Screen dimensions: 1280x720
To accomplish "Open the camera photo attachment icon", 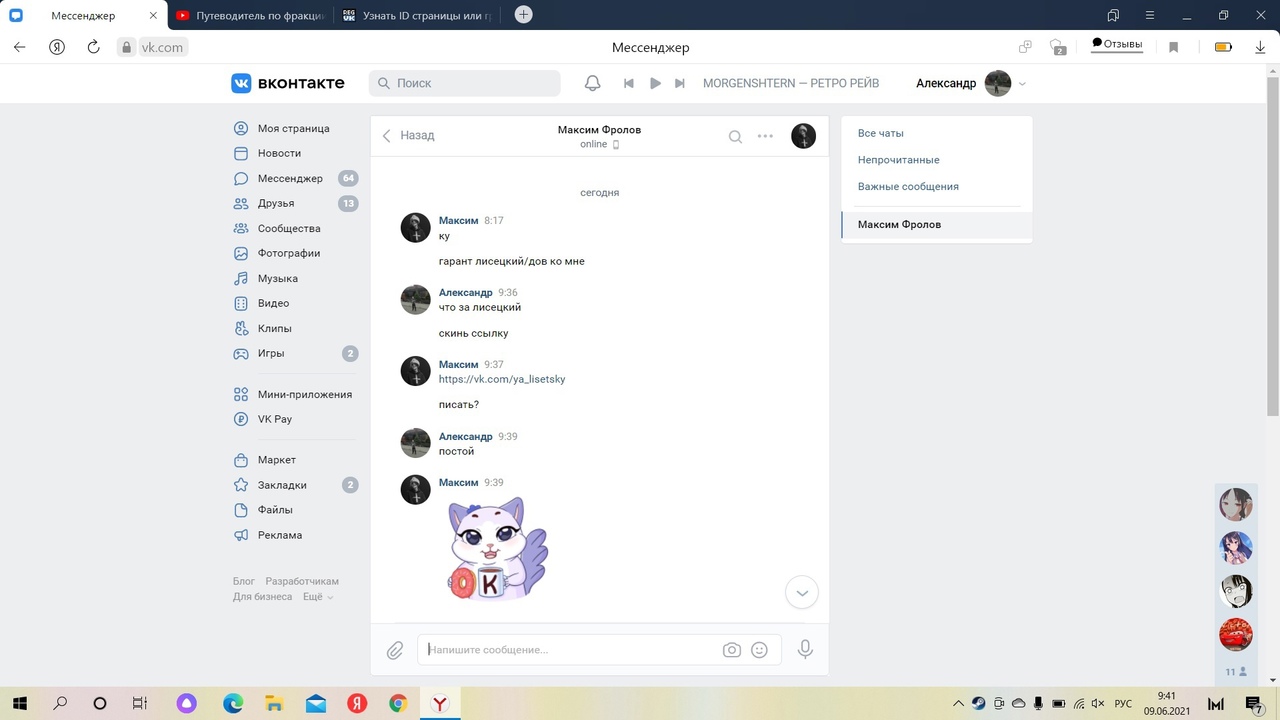I will click(x=732, y=650).
